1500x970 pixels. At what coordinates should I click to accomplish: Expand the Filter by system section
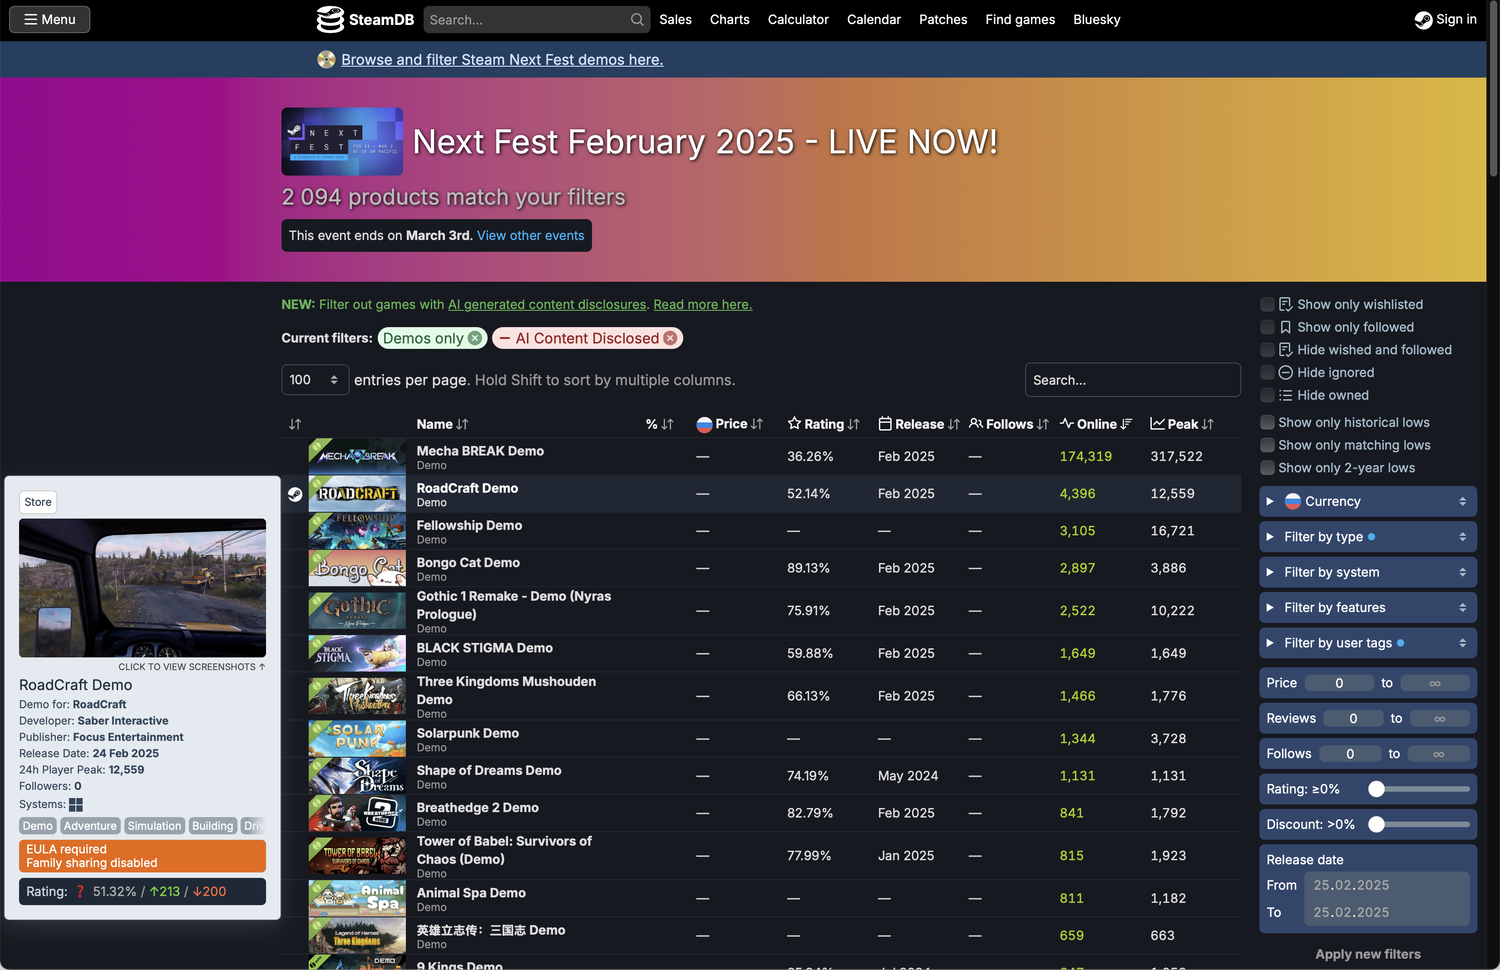click(1368, 572)
